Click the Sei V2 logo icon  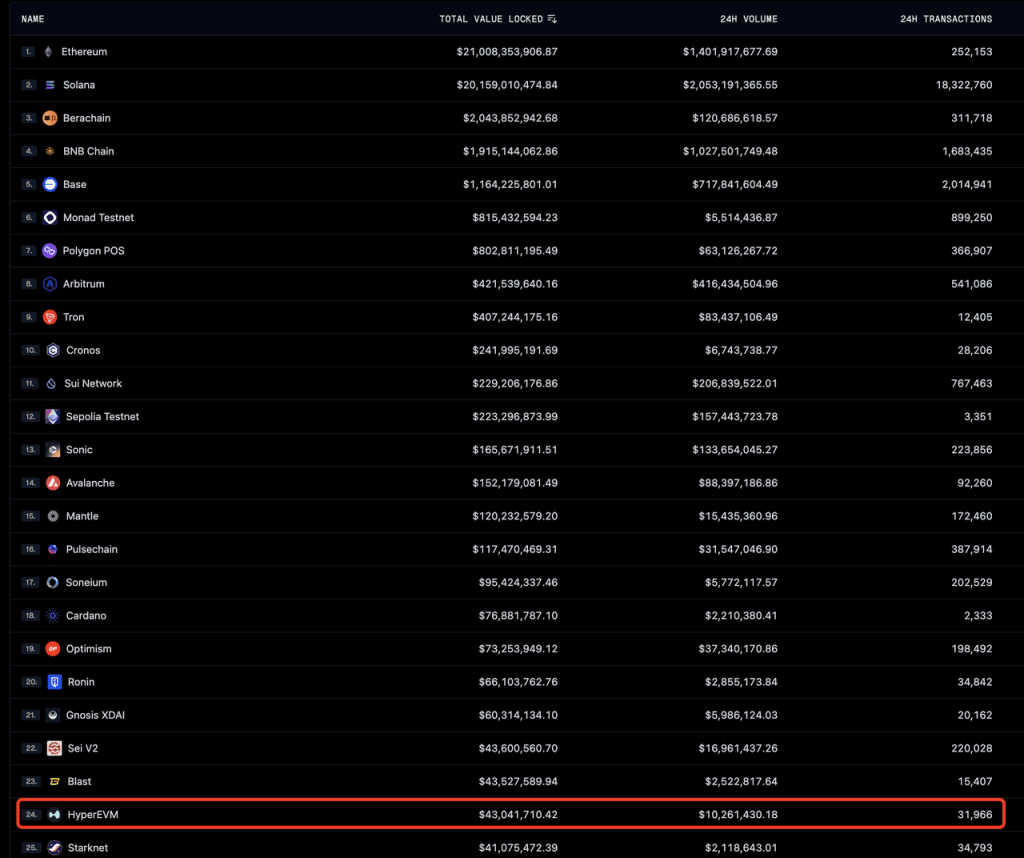[55, 748]
